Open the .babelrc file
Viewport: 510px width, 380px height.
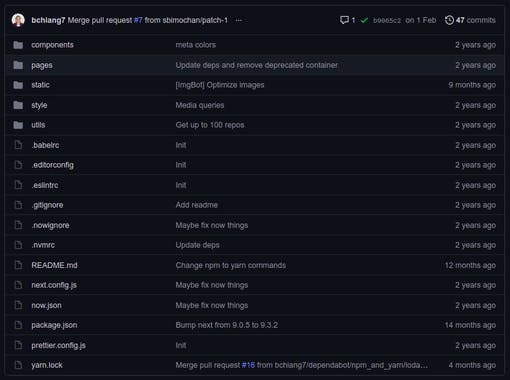(x=45, y=145)
